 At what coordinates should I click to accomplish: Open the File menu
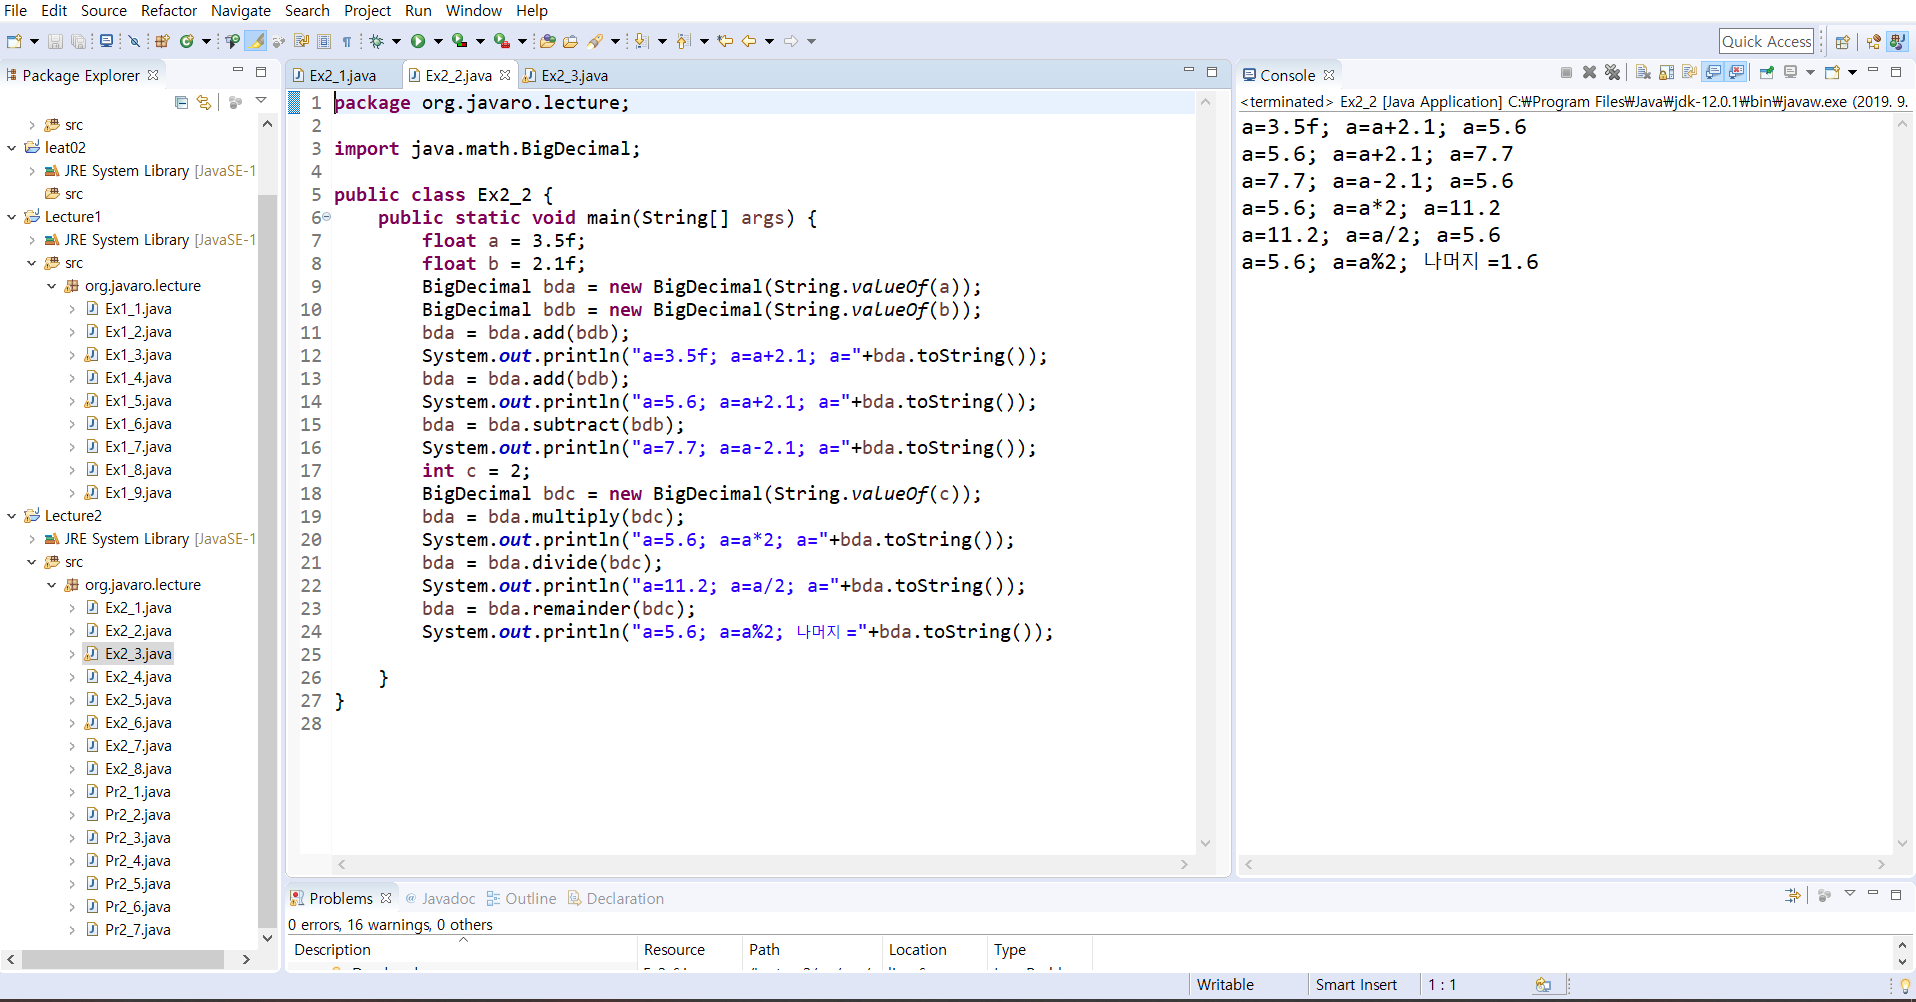tap(16, 11)
